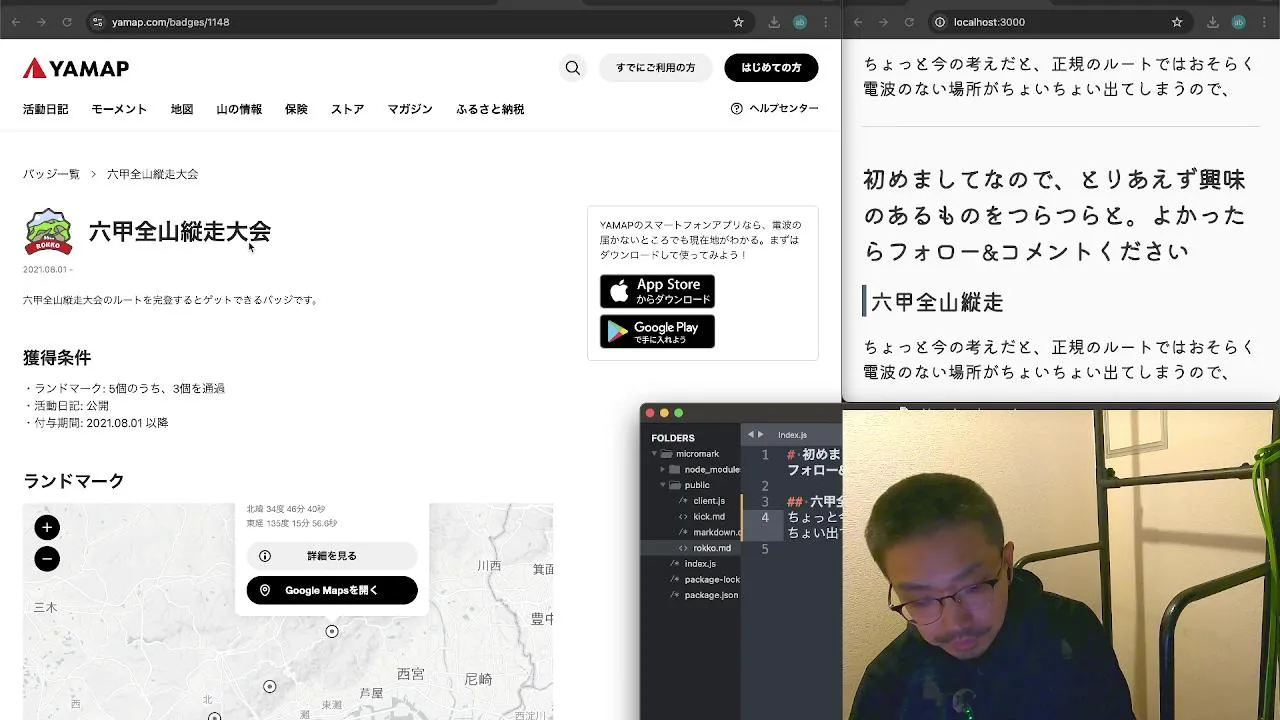Click the site info icon beside yamap.com URL
1280x720 pixels.
pos(97,22)
